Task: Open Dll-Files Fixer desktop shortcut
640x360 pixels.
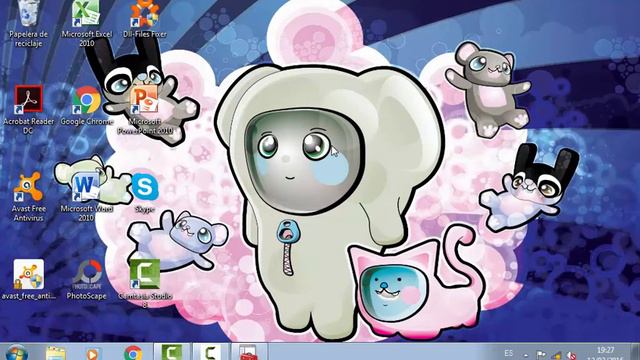Action: 144,20
